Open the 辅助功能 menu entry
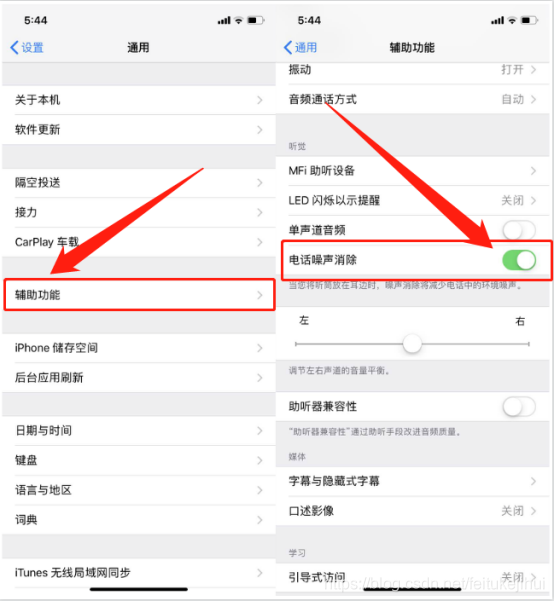This screenshot has width=554, height=602. click(139, 295)
